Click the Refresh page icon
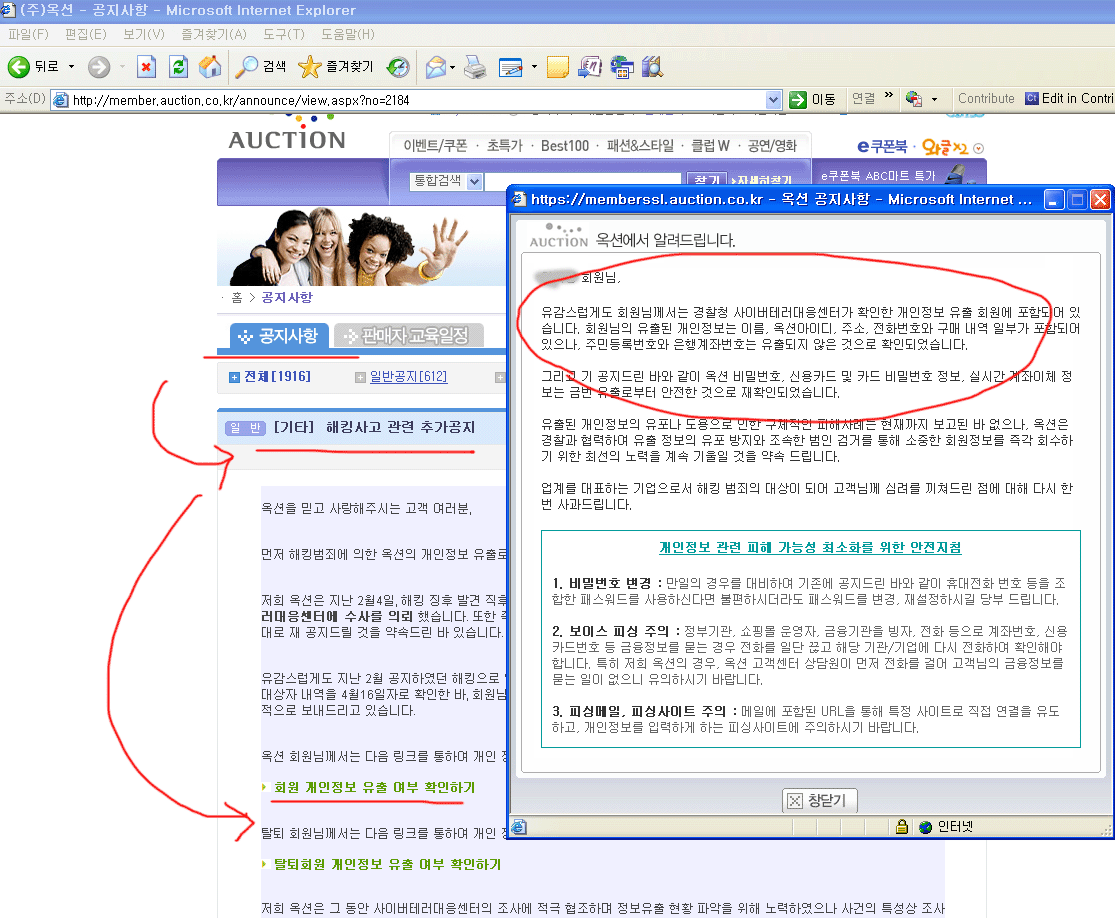Image resolution: width=1115 pixels, height=918 pixels. click(178, 67)
